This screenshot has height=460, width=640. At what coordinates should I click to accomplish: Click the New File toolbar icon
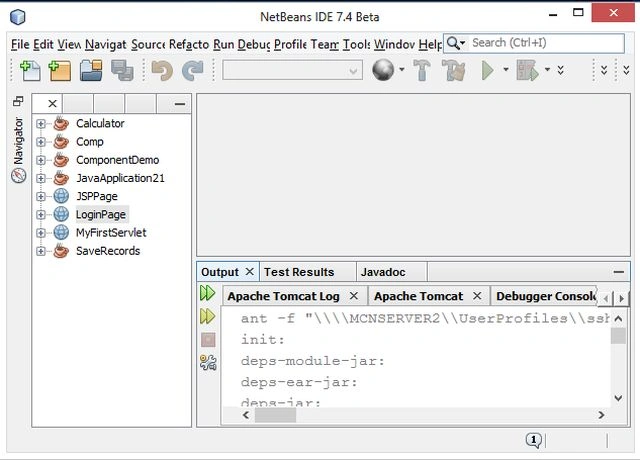[x=31, y=71]
